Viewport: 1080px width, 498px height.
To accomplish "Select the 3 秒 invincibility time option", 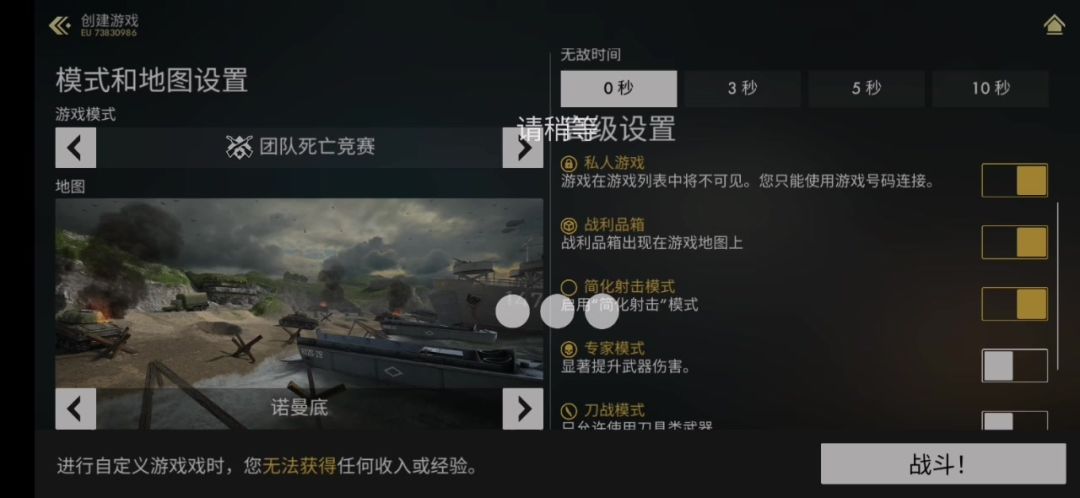I will pos(742,88).
